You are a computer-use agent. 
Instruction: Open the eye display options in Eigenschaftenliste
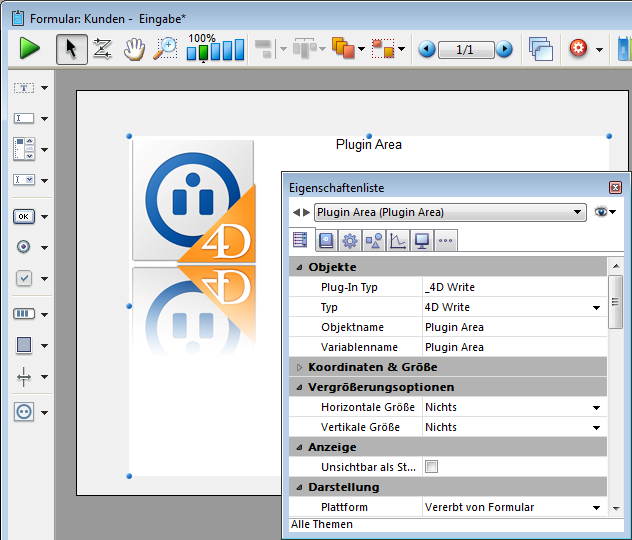[x=604, y=212]
